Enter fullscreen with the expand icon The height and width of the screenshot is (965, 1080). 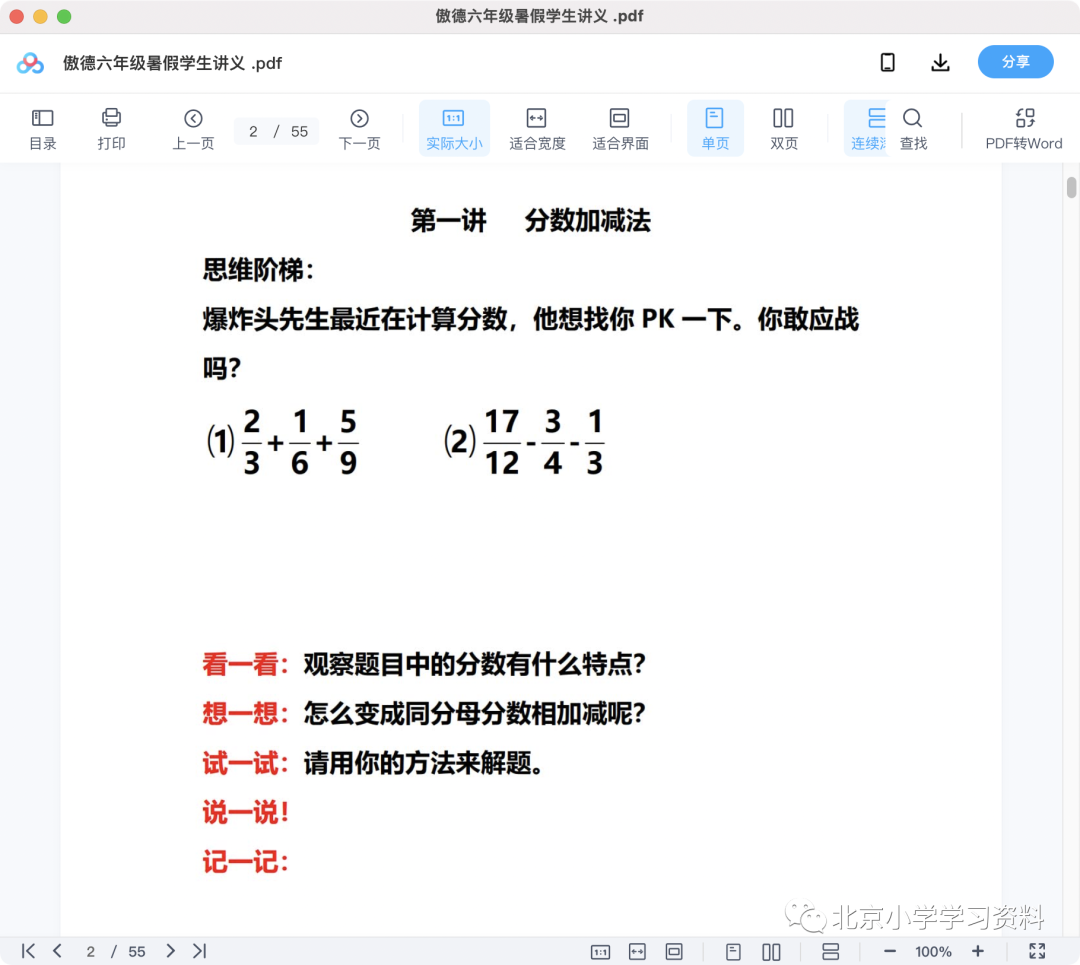tap(1037, 951)
